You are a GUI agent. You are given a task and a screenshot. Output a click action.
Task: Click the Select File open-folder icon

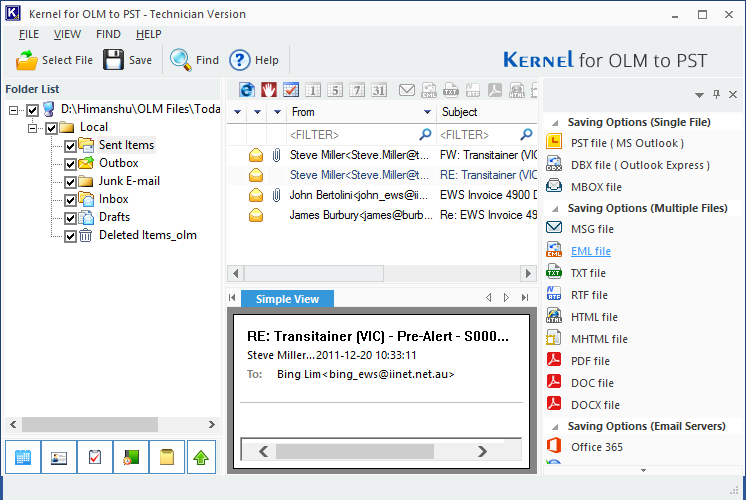coord(27,60)
